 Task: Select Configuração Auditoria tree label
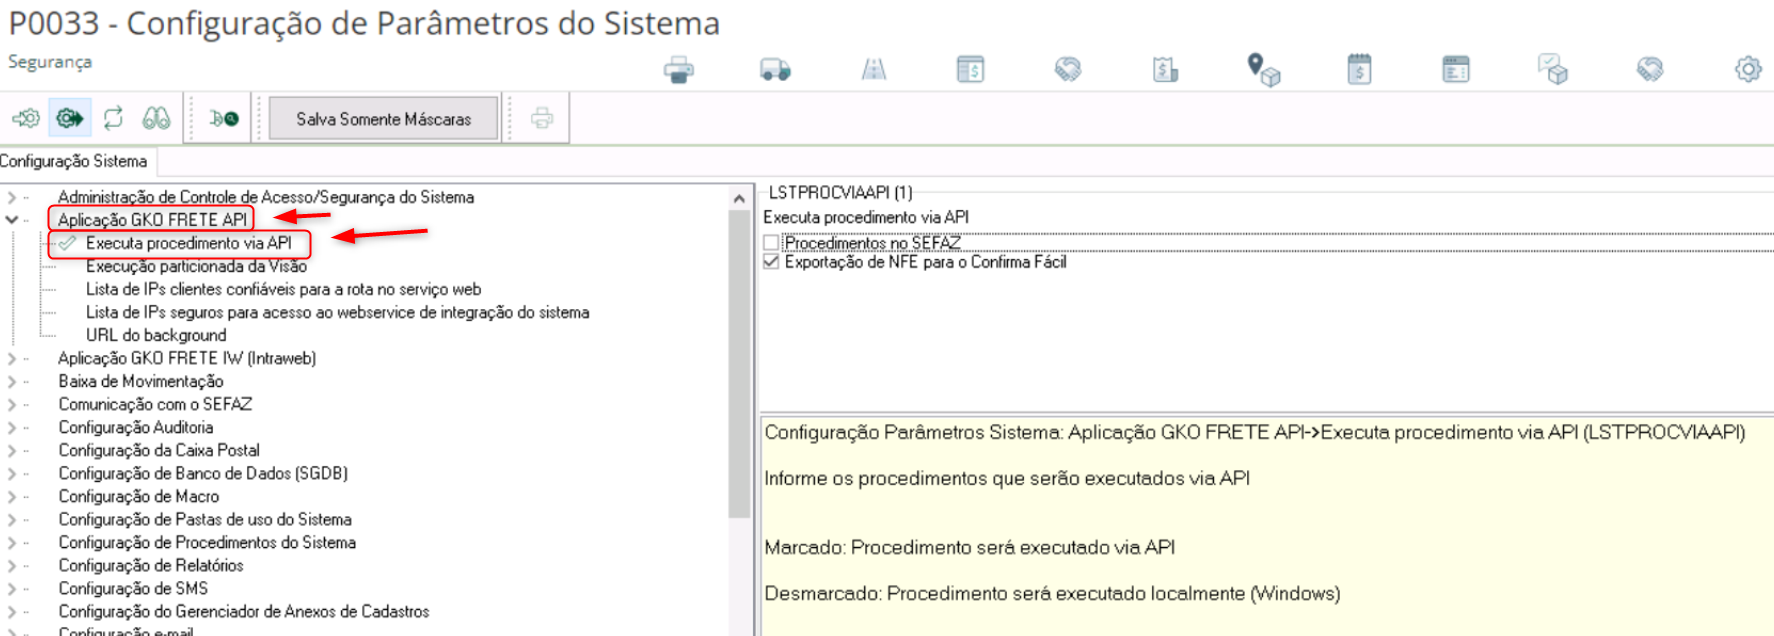coord(135,427)
